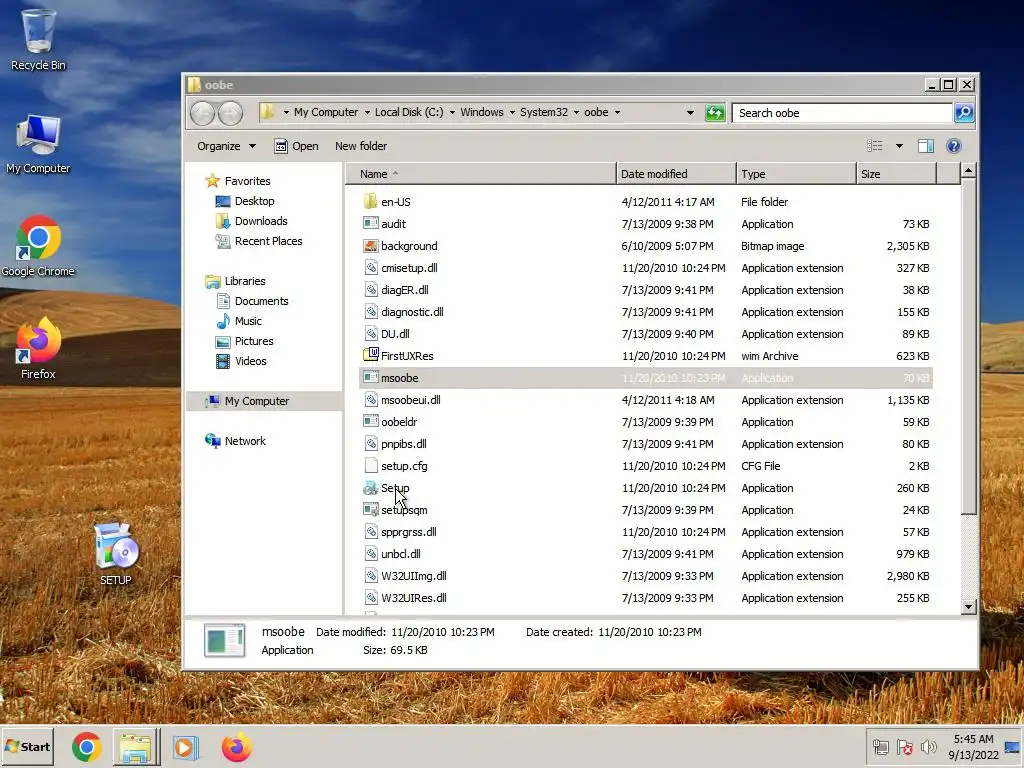Viewport: 1024px width, 768px height.
Task: Select the SETUP desktop icon
Action: (116, 554)
